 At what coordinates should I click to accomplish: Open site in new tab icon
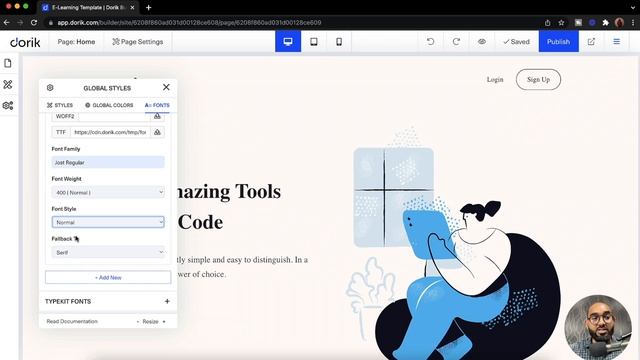pyautogui.click(x=591, y=42)
